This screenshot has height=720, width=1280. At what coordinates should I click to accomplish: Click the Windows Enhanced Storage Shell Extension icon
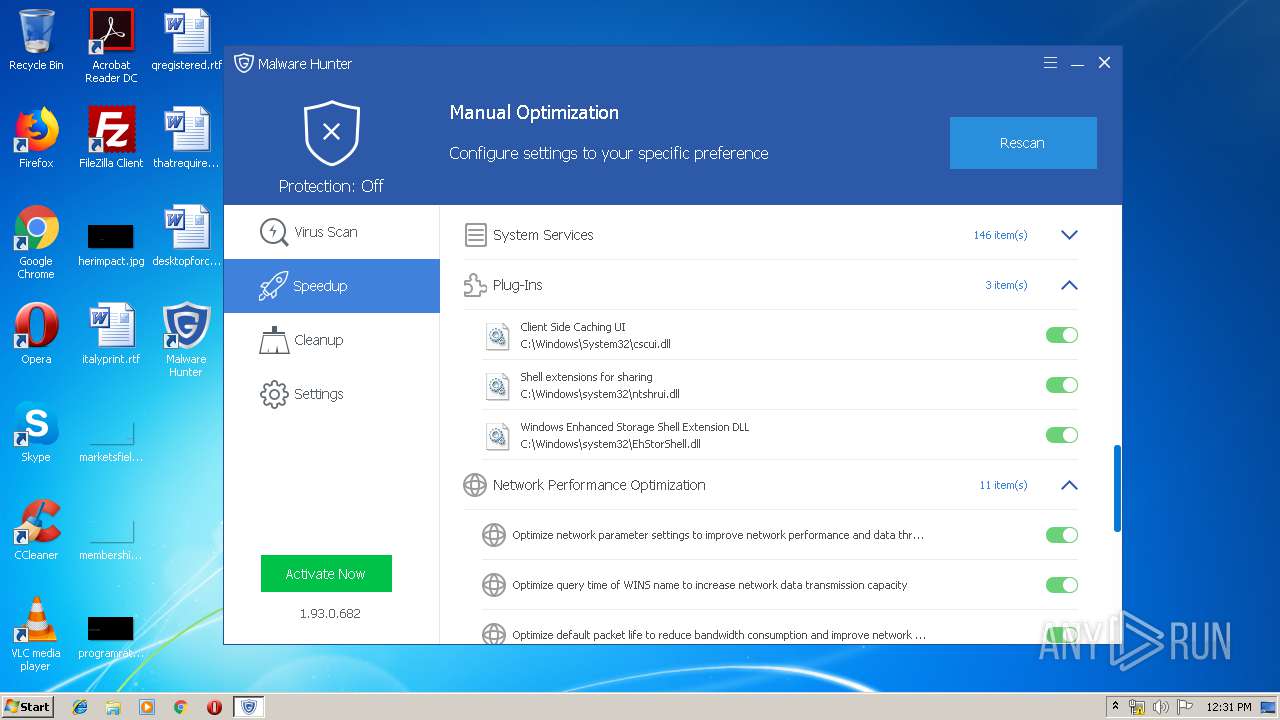(497, 435)
